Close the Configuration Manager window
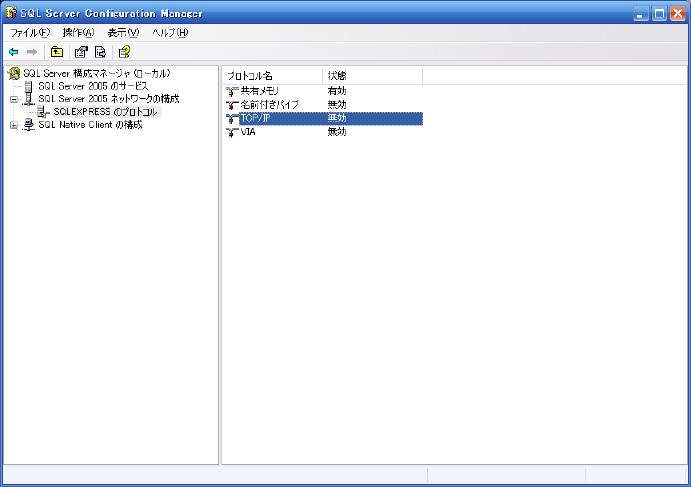 point(677,14)
